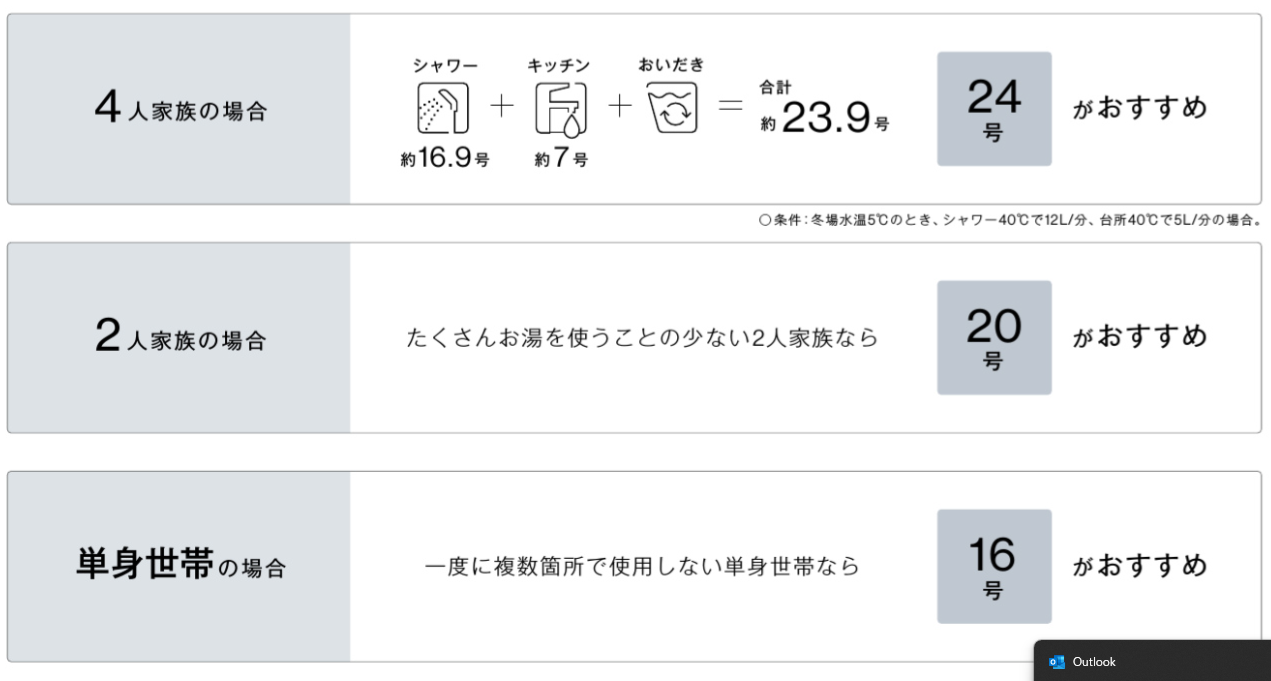Click the おいだき label text
Viewport: 1271px width, 681px height.
[x=671, y=65]
